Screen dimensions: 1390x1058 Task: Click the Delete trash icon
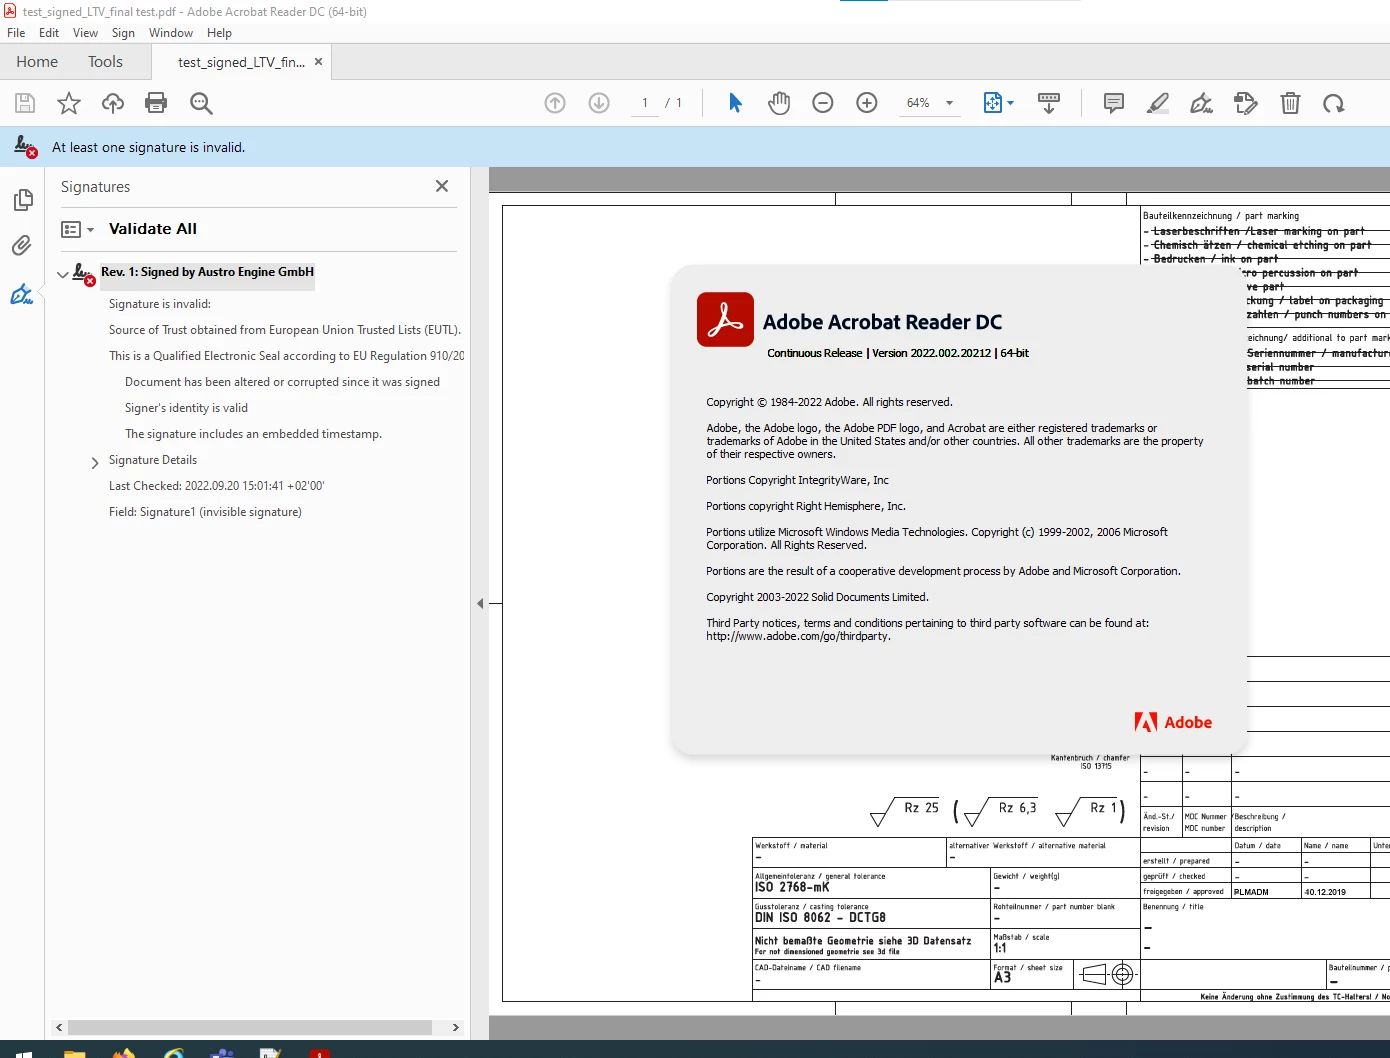[x=1290, y=103]
